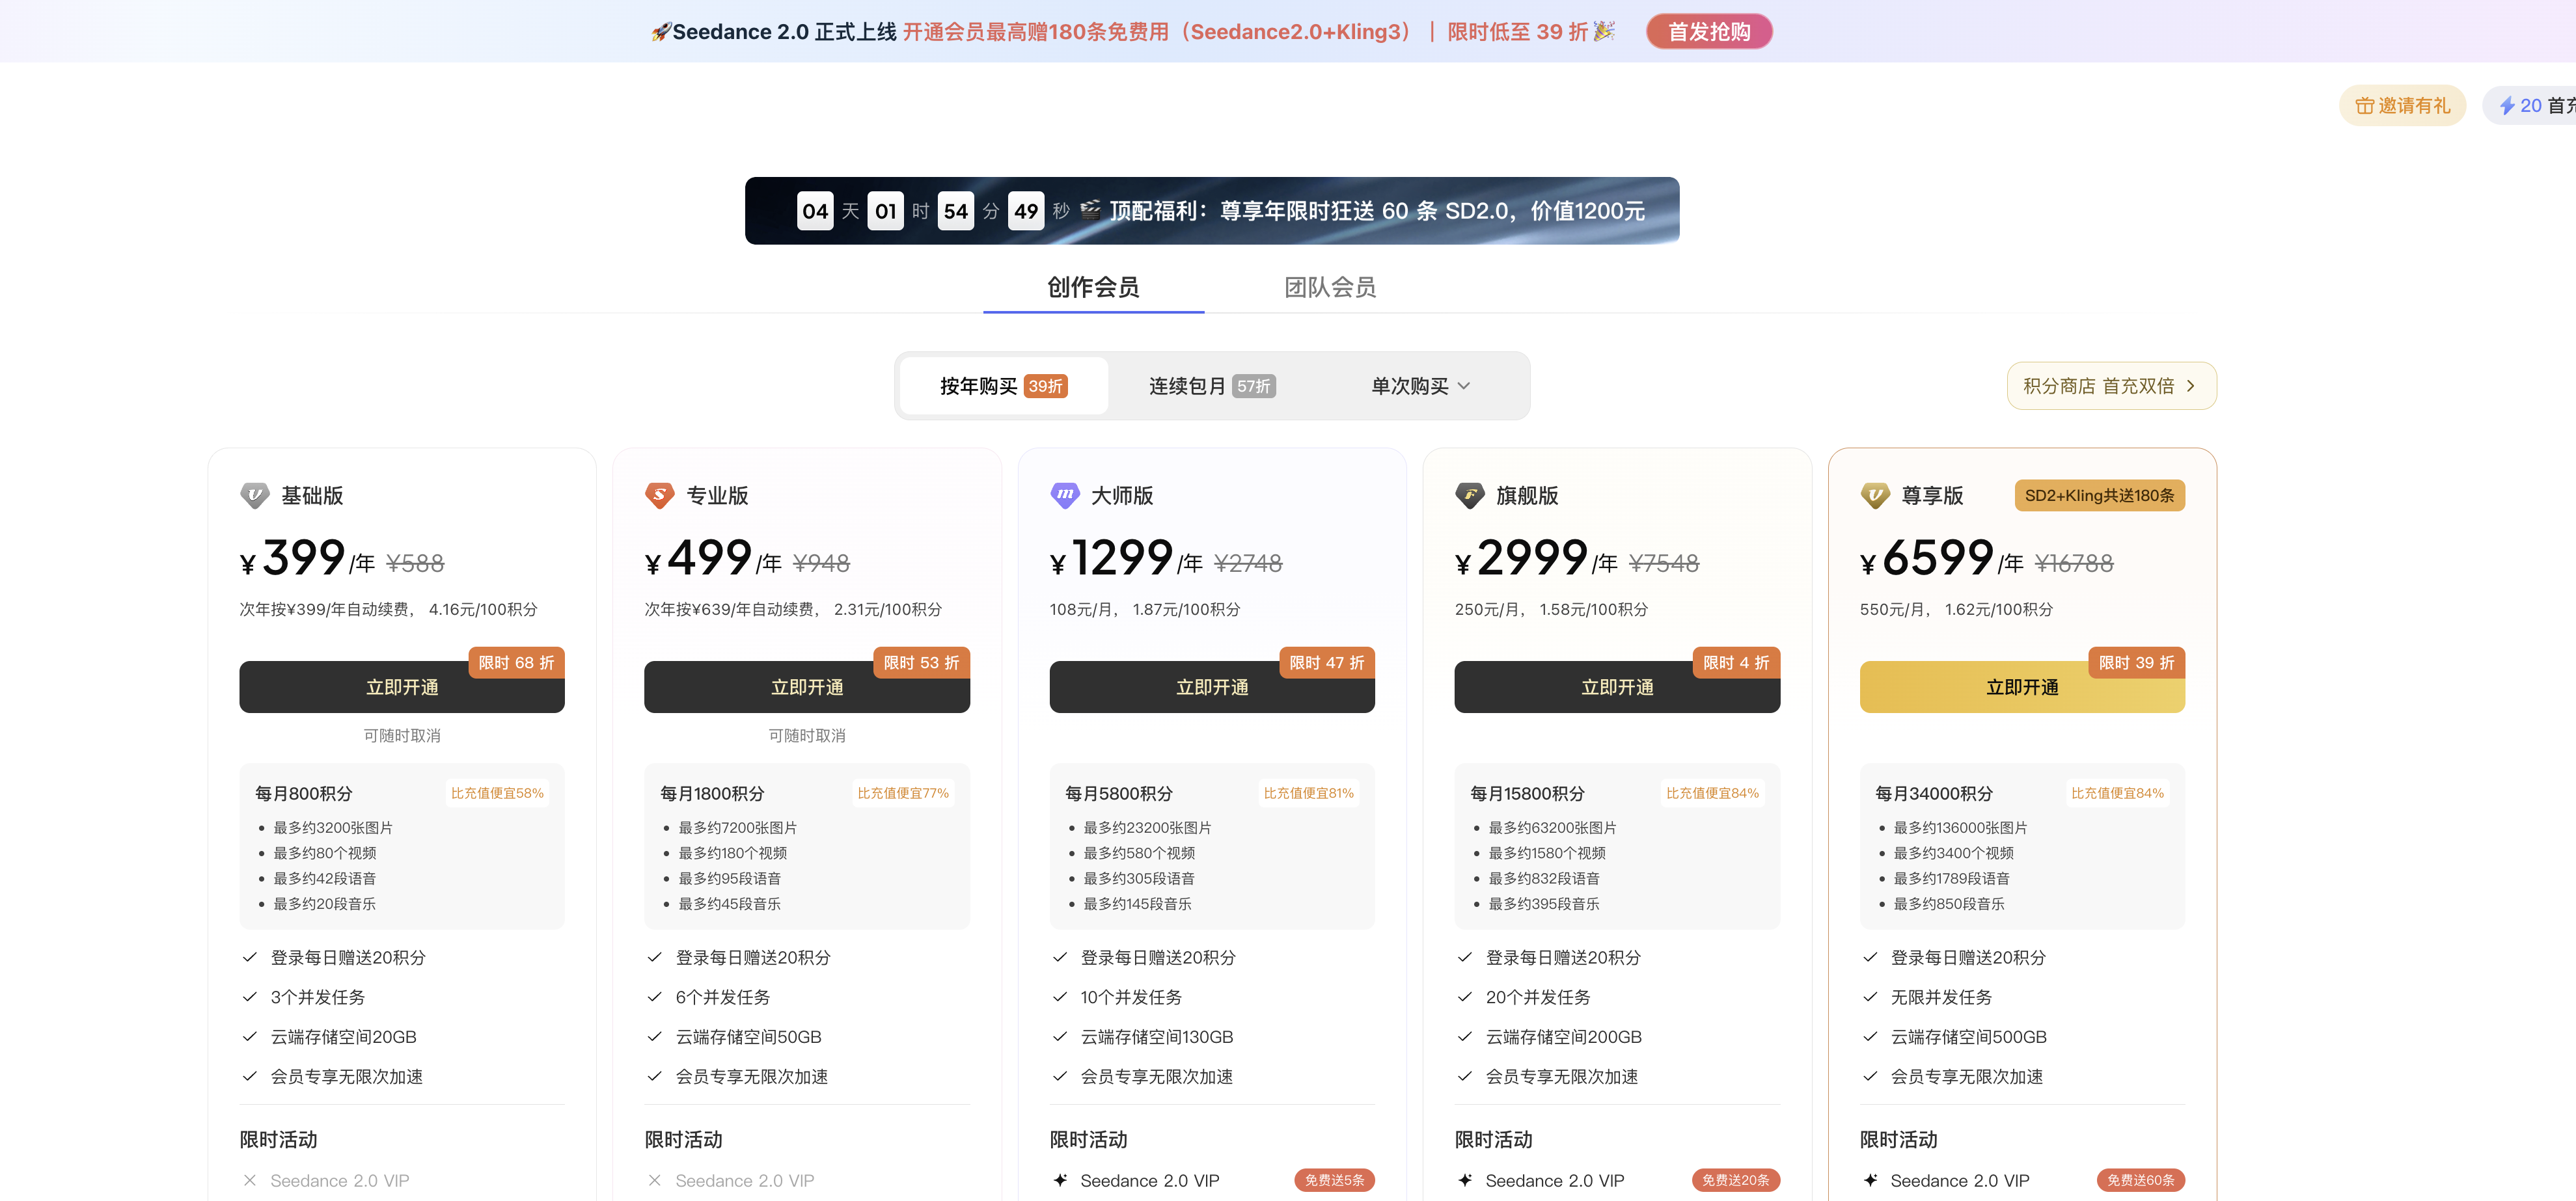Image resolution: width=2576 pixels, height=1201 pixels.
Task: Expand 积分商店 首充双倍 chevron link
Action: 2111,386
